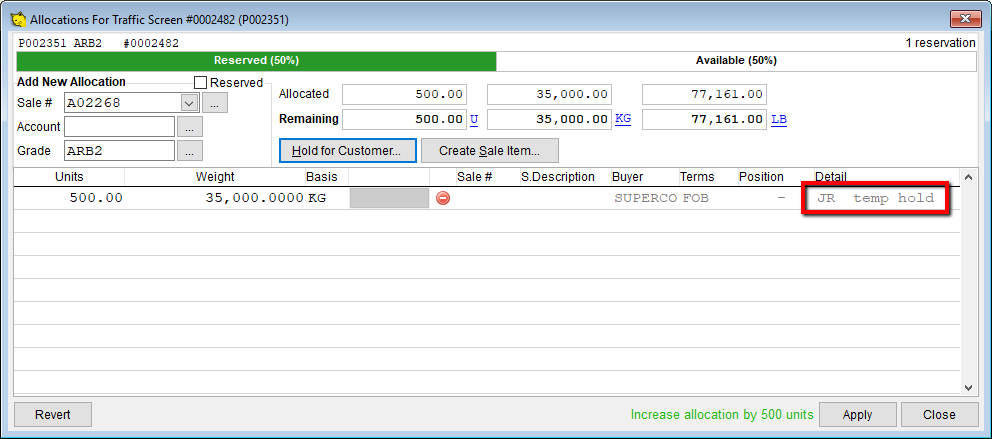Screen dimensions: 992x439
Task: Click the Create Sale Item button
Action: [490, 151]
